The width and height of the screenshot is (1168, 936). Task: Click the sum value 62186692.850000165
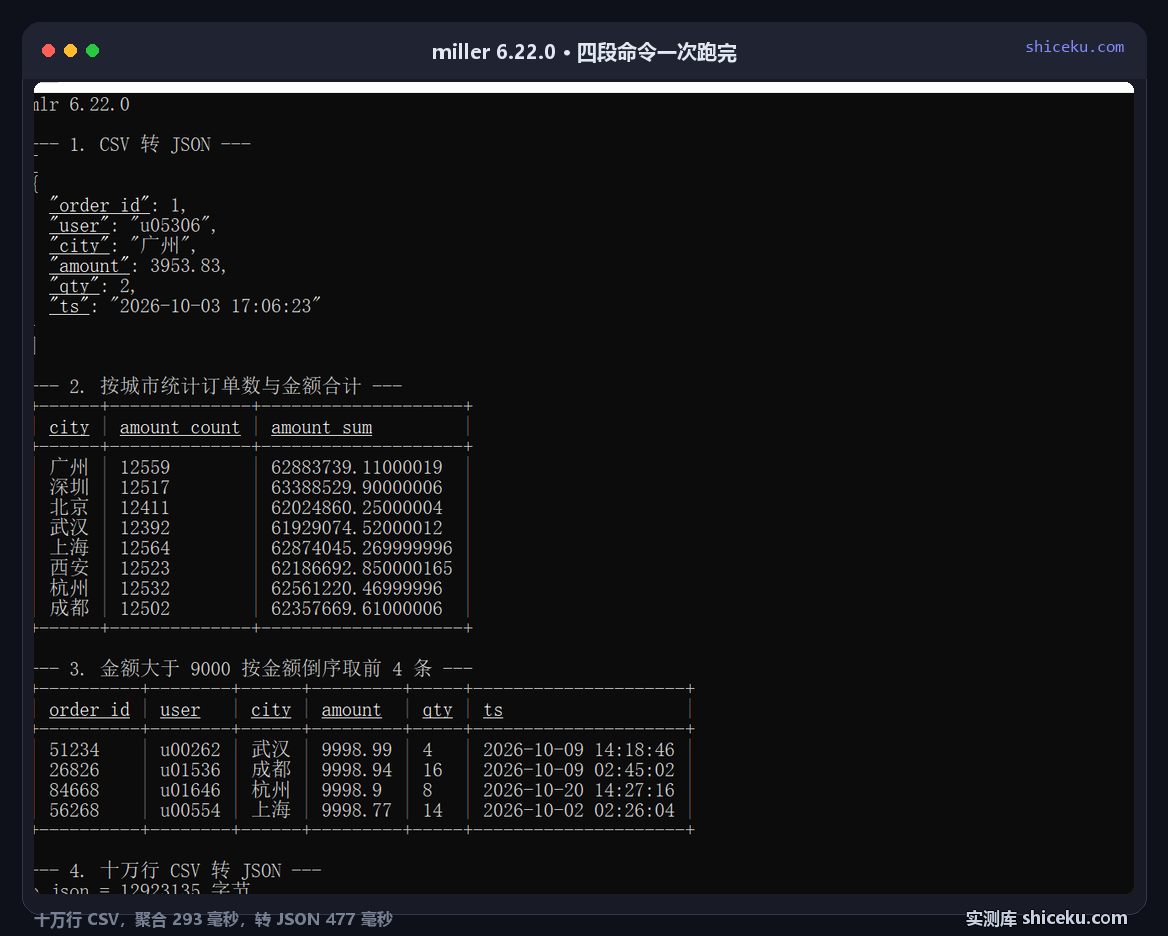point(361,568)
